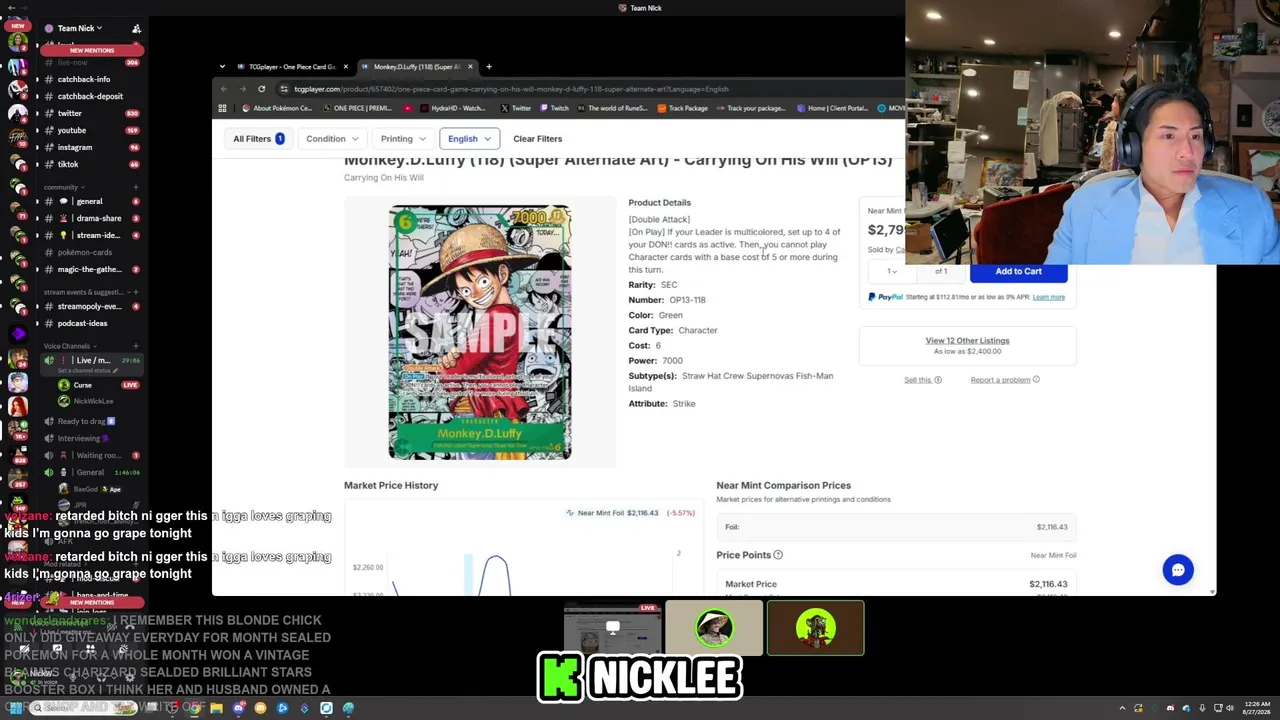Open the Track Package bookmark
This screenshot has width=1280, height=720.
click(682, 108)
